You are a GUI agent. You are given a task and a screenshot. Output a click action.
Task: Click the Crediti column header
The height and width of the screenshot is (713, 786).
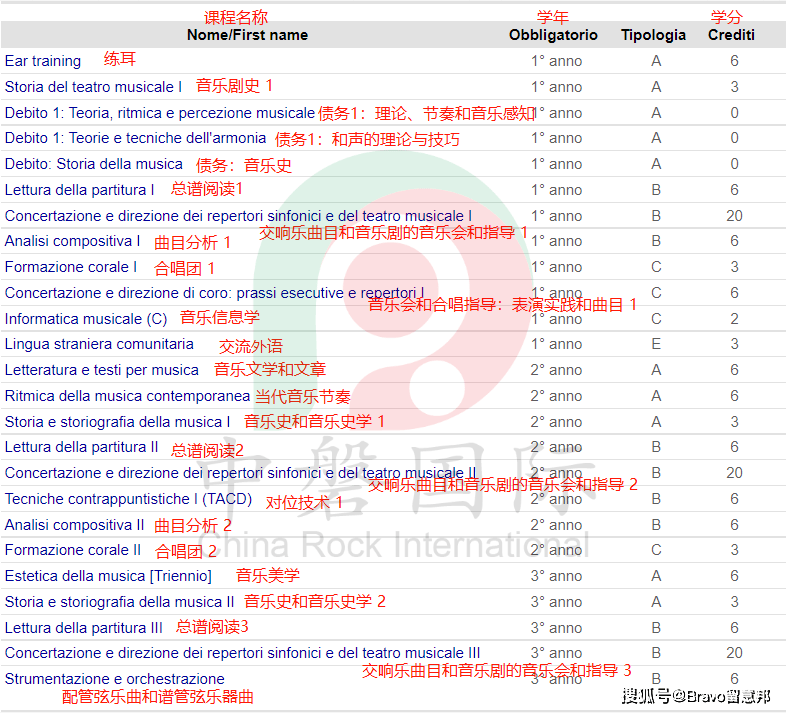pos(731,35)
